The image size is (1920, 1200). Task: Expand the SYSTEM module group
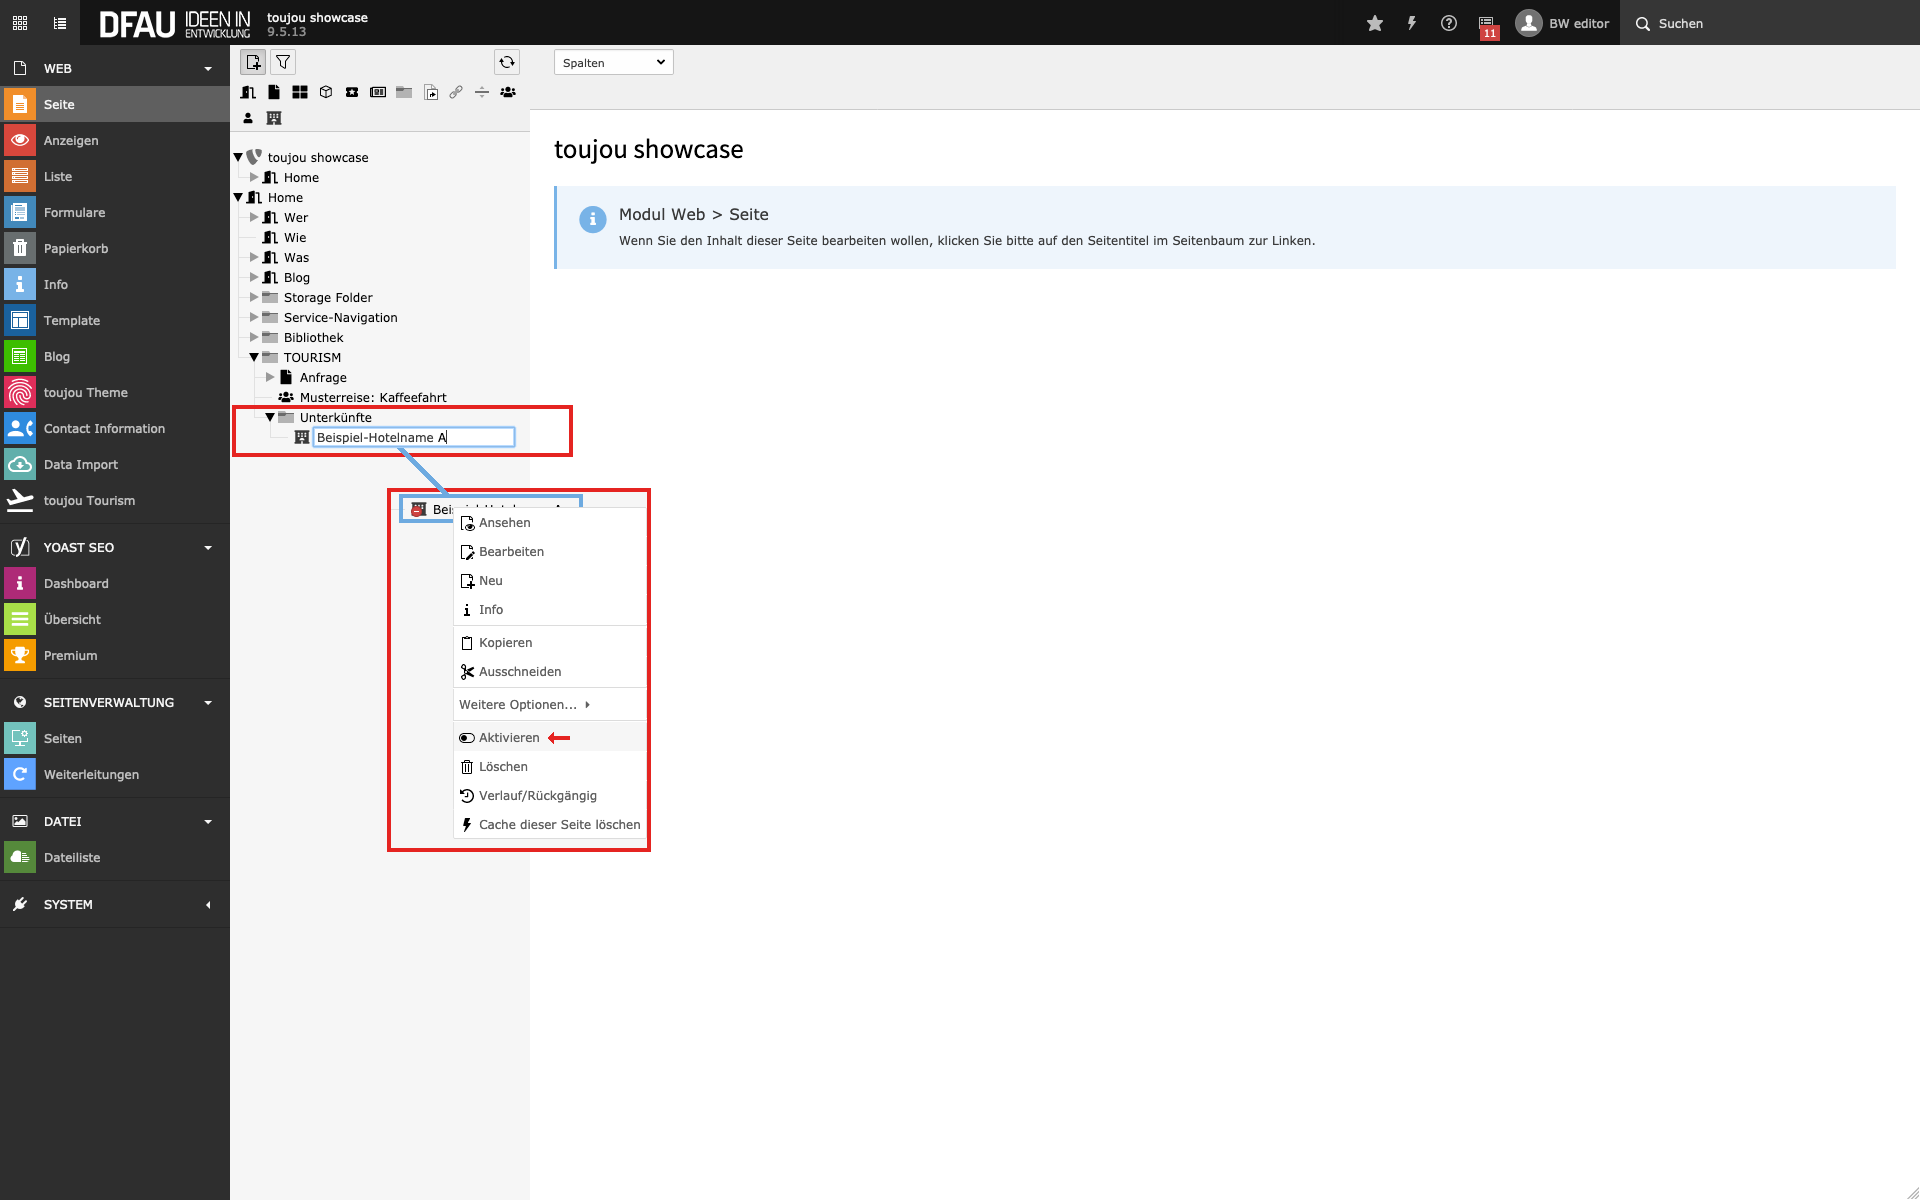(68, 904)
